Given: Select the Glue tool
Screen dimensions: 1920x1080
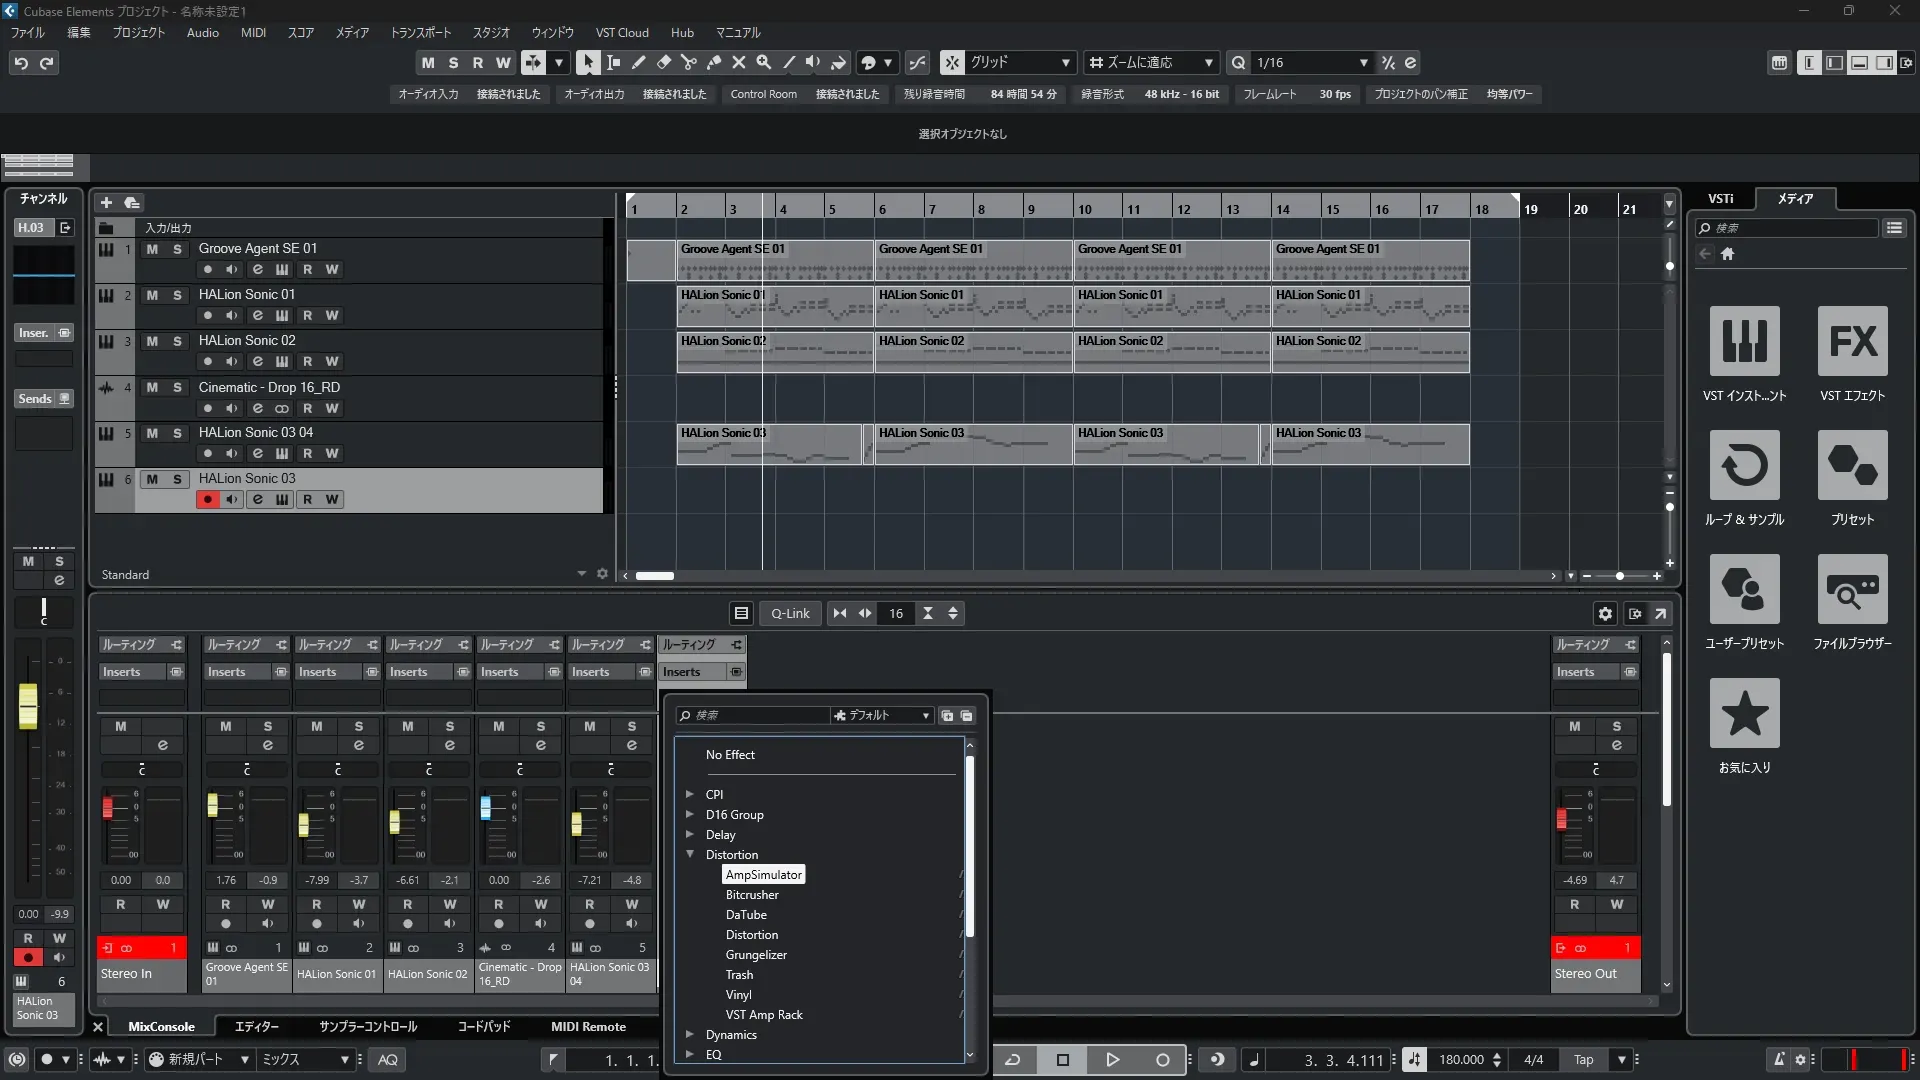Looking at the screenshot, I should [713, 62].
